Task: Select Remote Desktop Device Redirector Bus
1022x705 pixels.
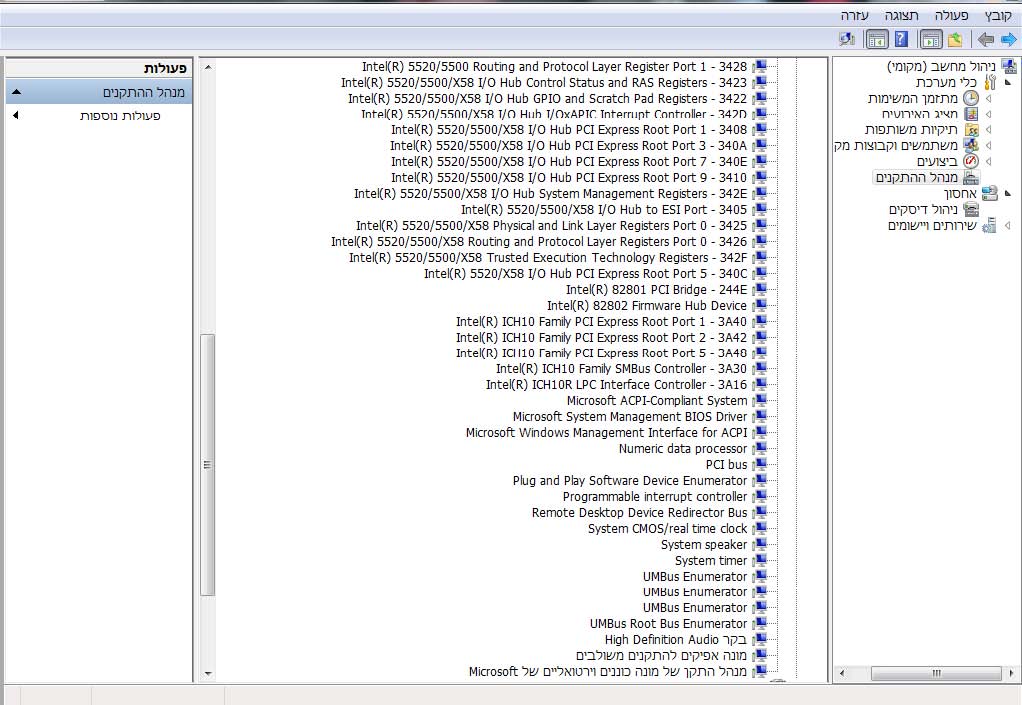Action: 639,513
